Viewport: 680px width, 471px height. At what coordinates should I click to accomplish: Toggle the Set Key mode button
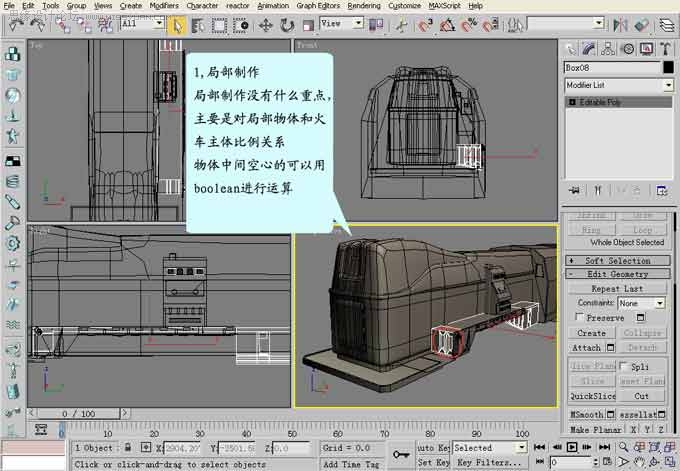pos(433,462)
